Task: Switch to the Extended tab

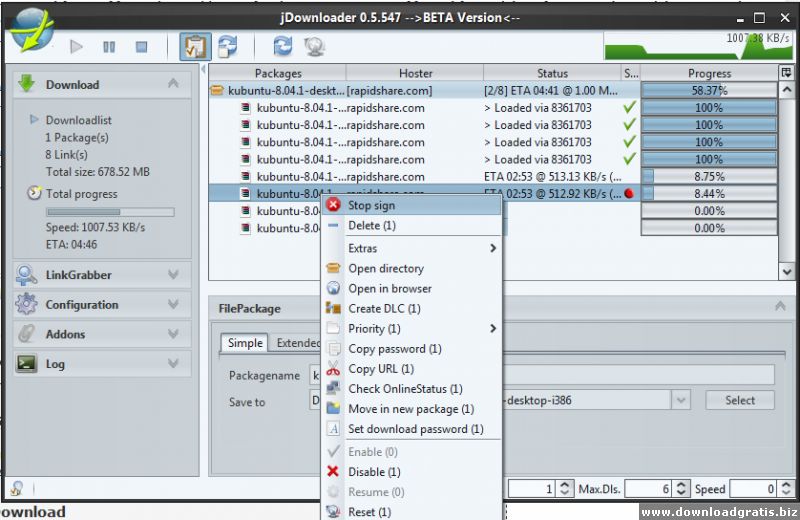Action: (297, 343)
